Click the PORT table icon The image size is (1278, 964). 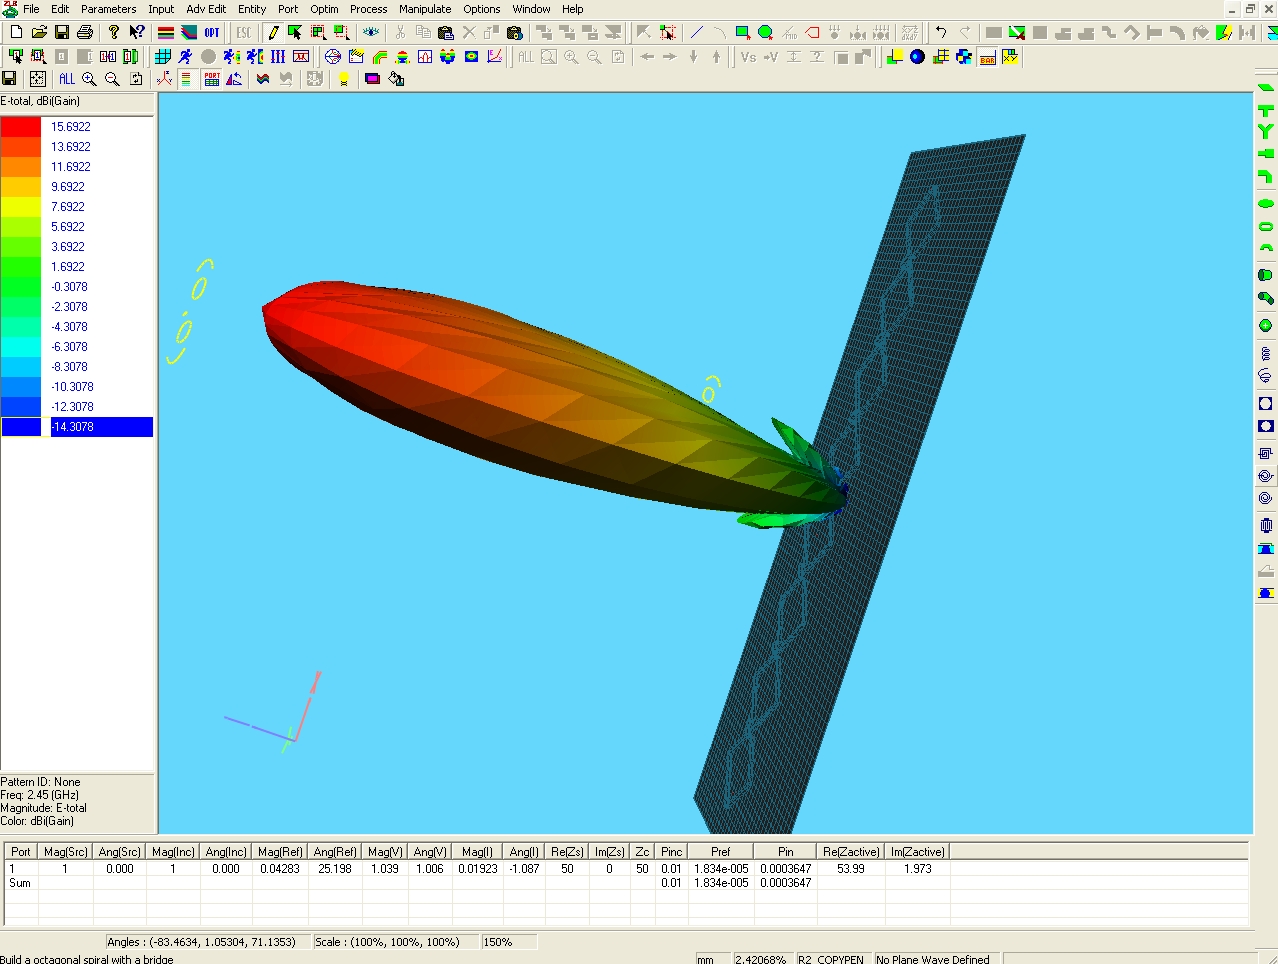(x=212, y=79)
